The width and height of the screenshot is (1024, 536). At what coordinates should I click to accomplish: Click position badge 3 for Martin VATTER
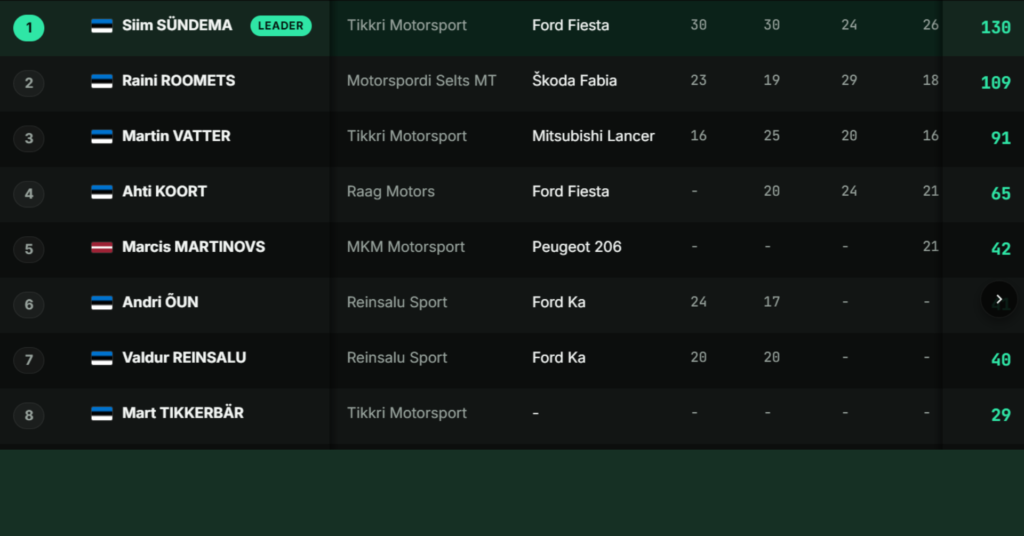tap(29, 138)
